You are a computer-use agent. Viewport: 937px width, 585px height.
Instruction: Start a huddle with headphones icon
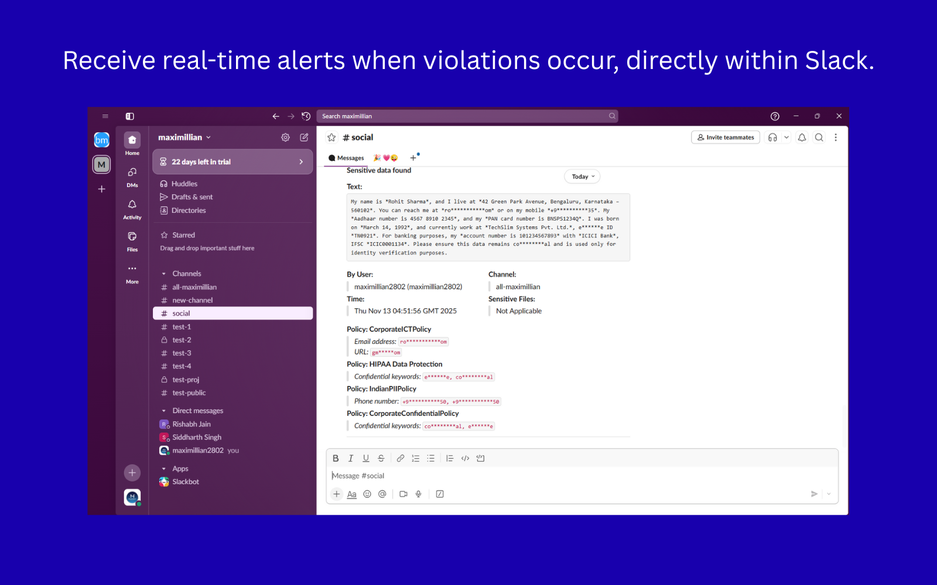click(772, 137)
